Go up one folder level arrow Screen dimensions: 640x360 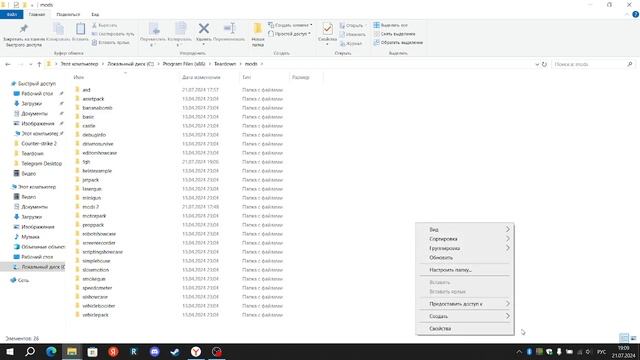tap(39, 64)
